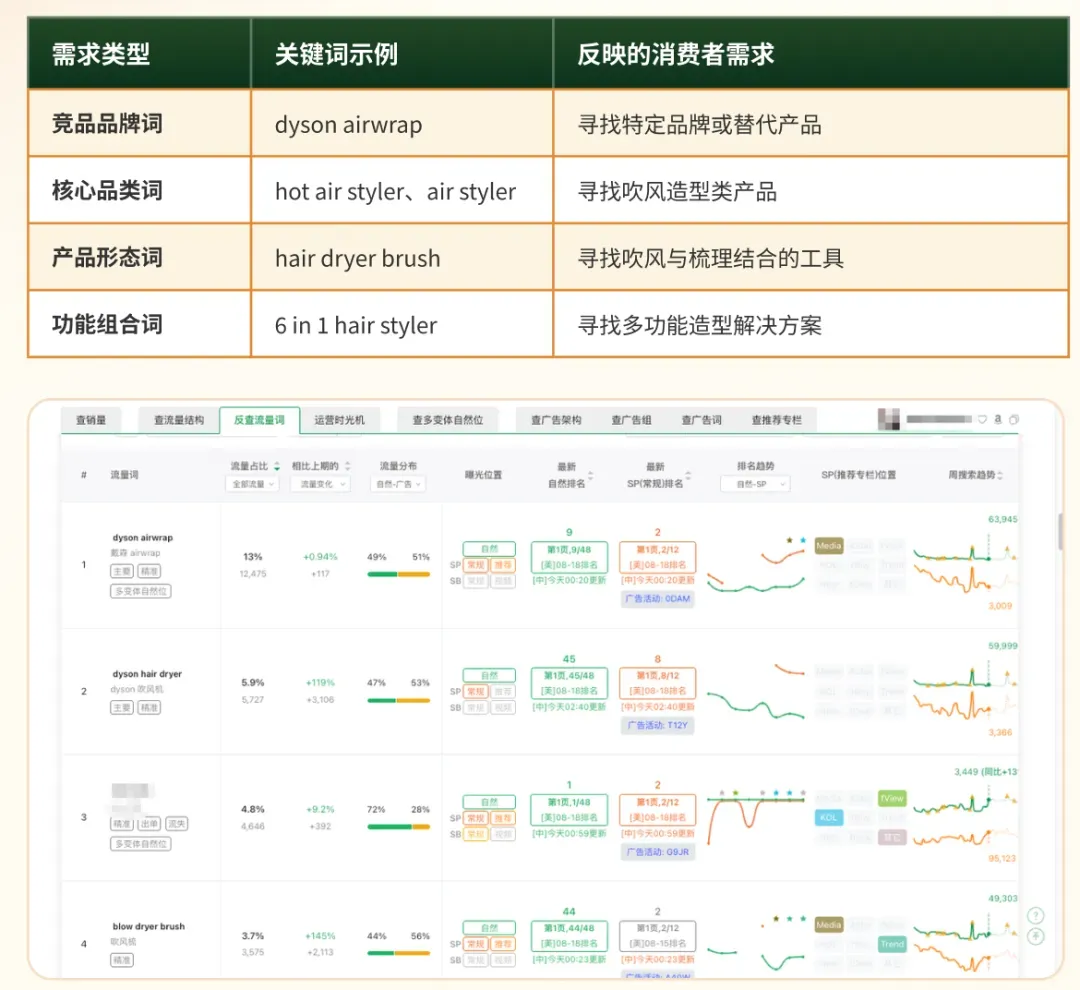Screen dimensions: 1080x990
Task: Click traffic distribution bar for dyson airwrap
Action: point(398,574)
